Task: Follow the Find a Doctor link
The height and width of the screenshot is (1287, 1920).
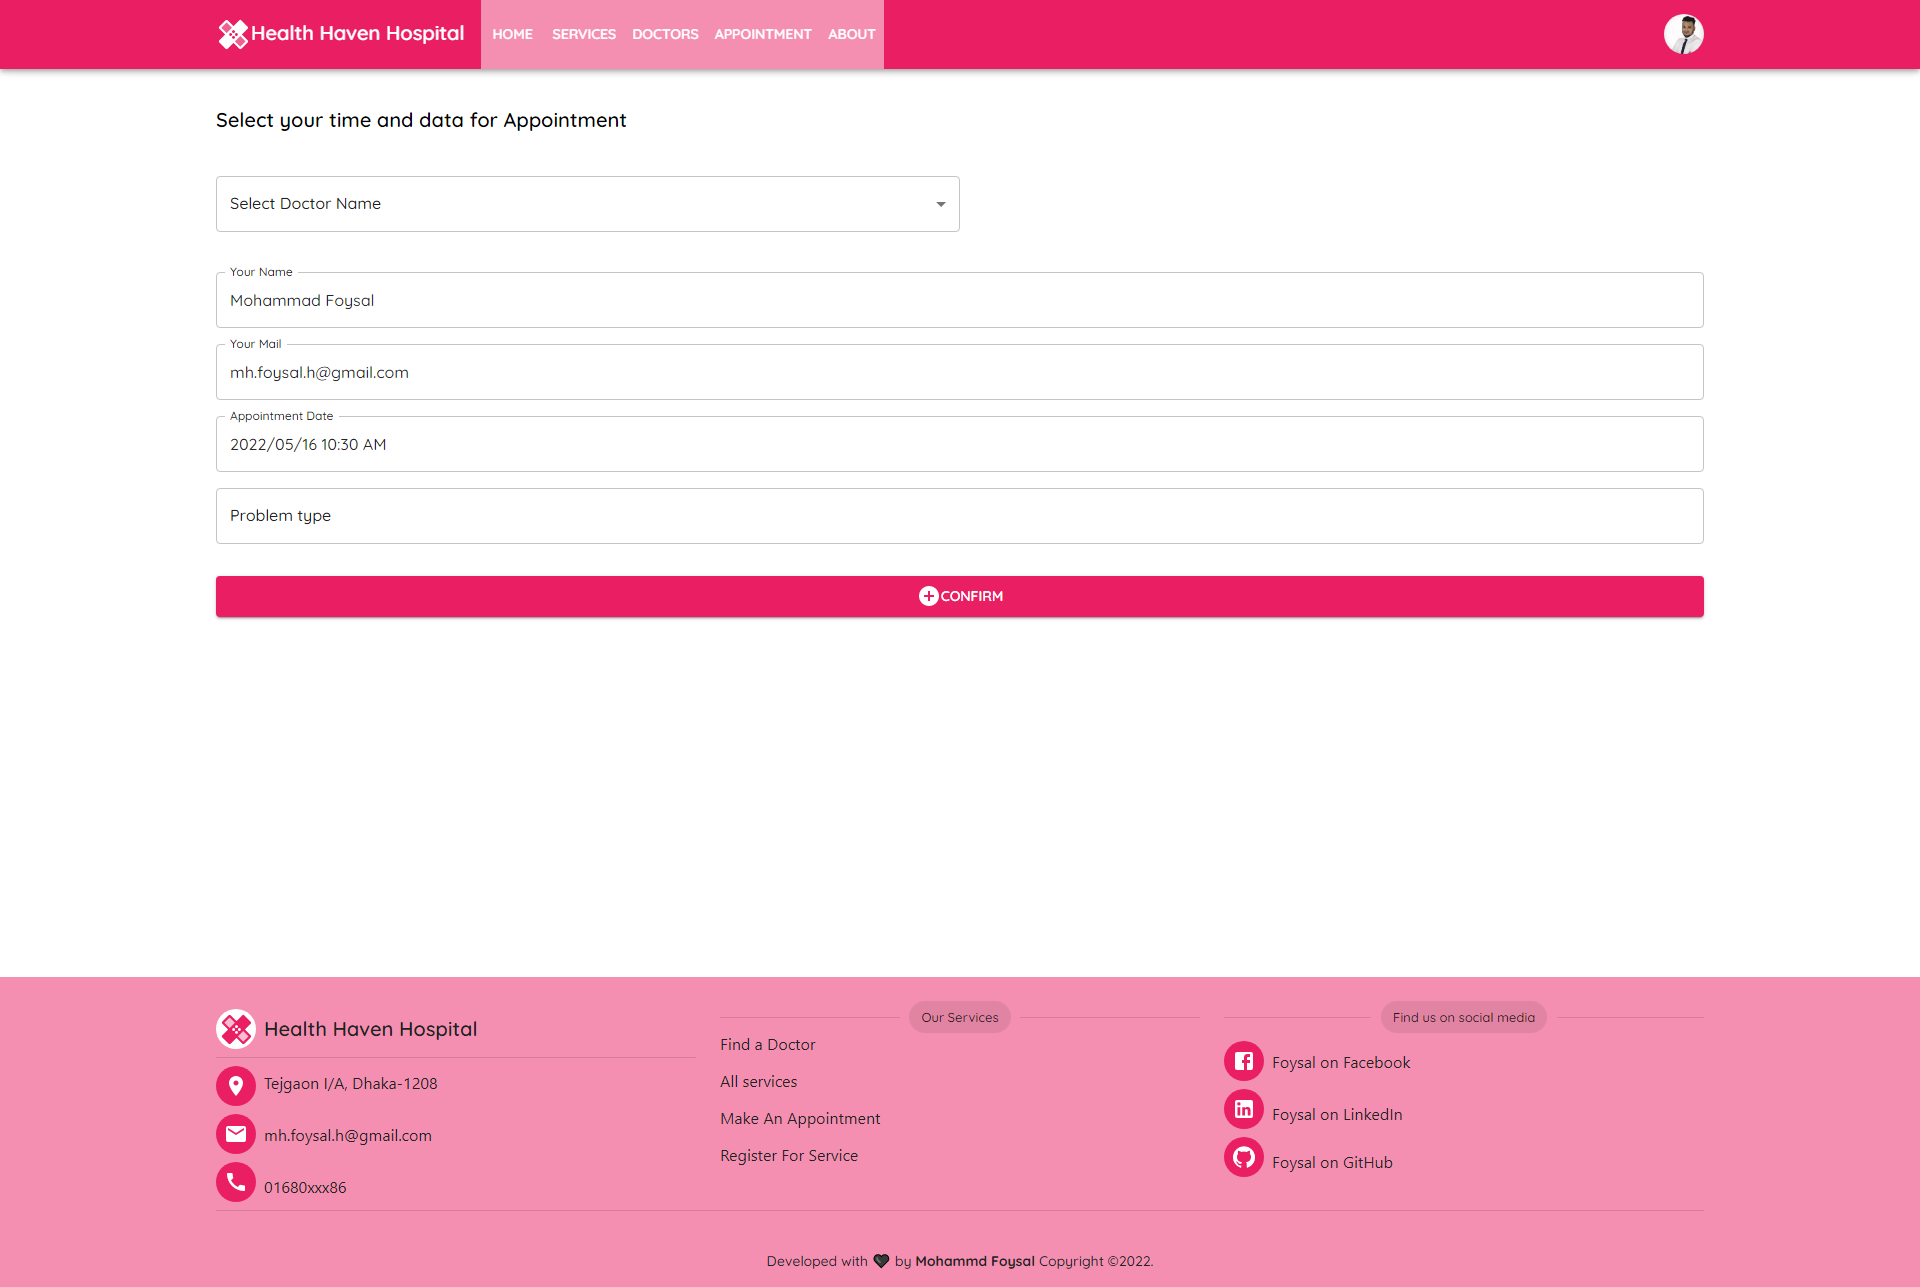Action: [x=767, y=1044]
